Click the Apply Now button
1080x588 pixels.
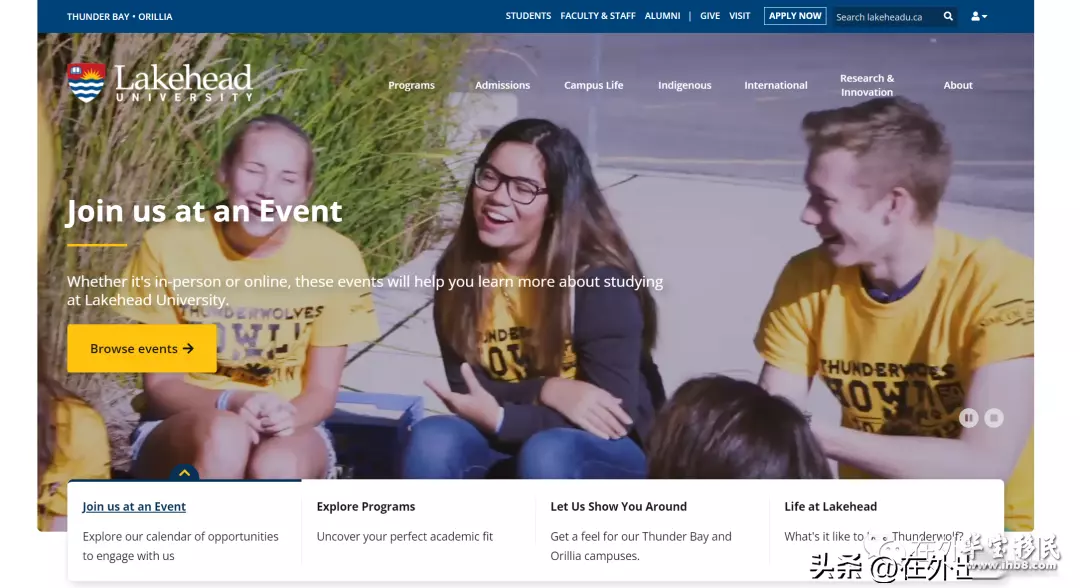click(x=795, y=16)
